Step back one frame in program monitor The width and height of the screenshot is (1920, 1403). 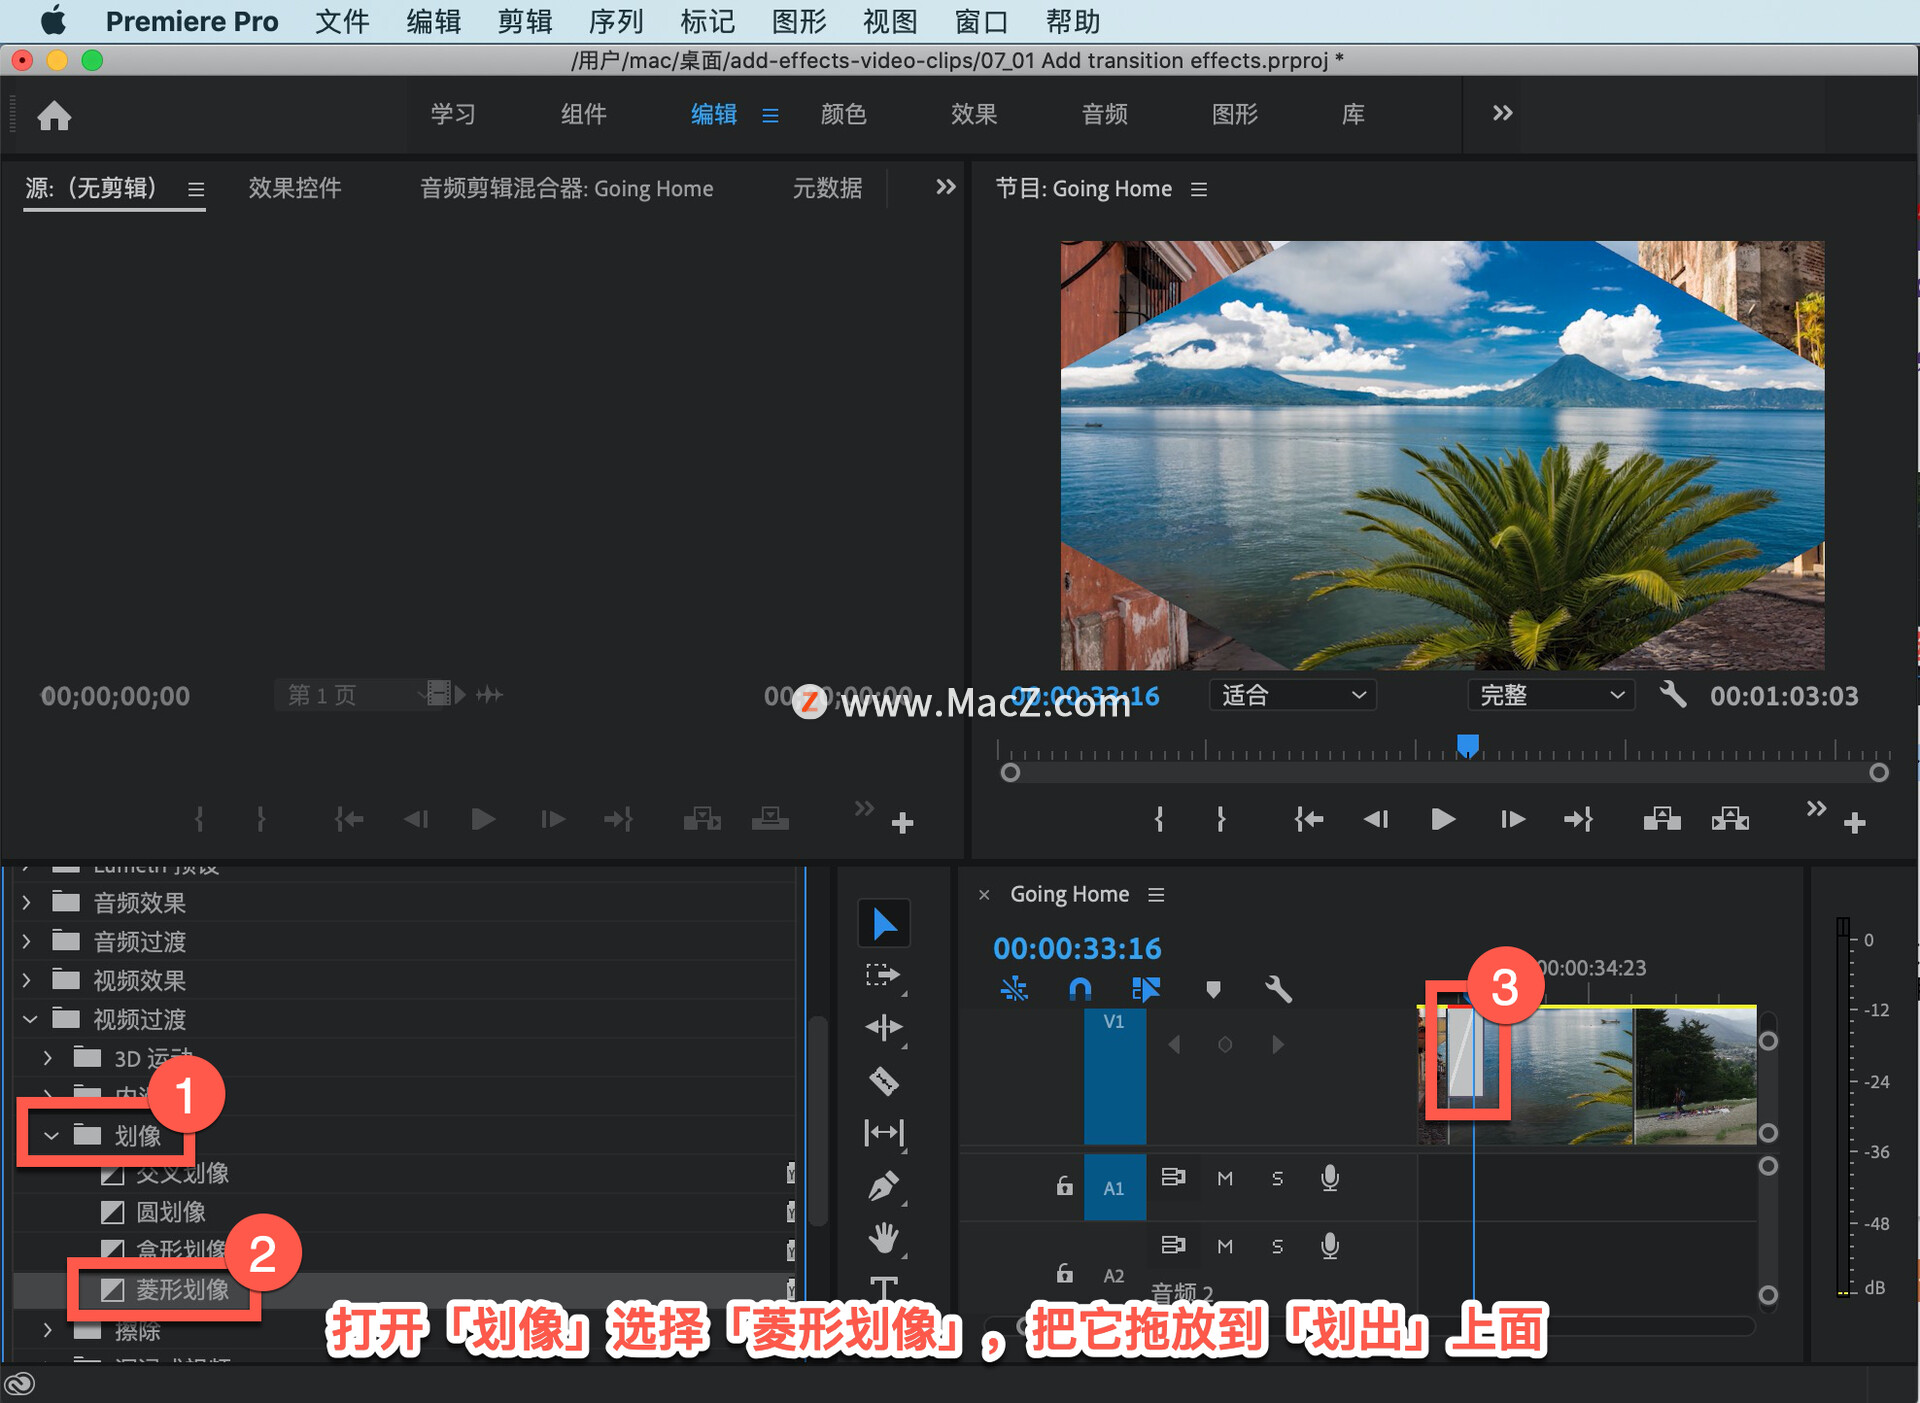(1376, 820)
